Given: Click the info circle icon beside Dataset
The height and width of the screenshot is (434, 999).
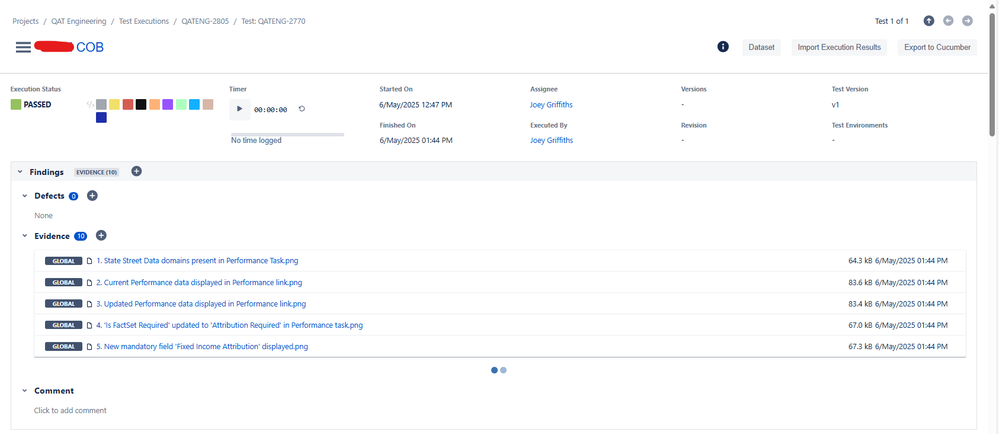Looking at the screenshot, I should click(x=722, y=47).
